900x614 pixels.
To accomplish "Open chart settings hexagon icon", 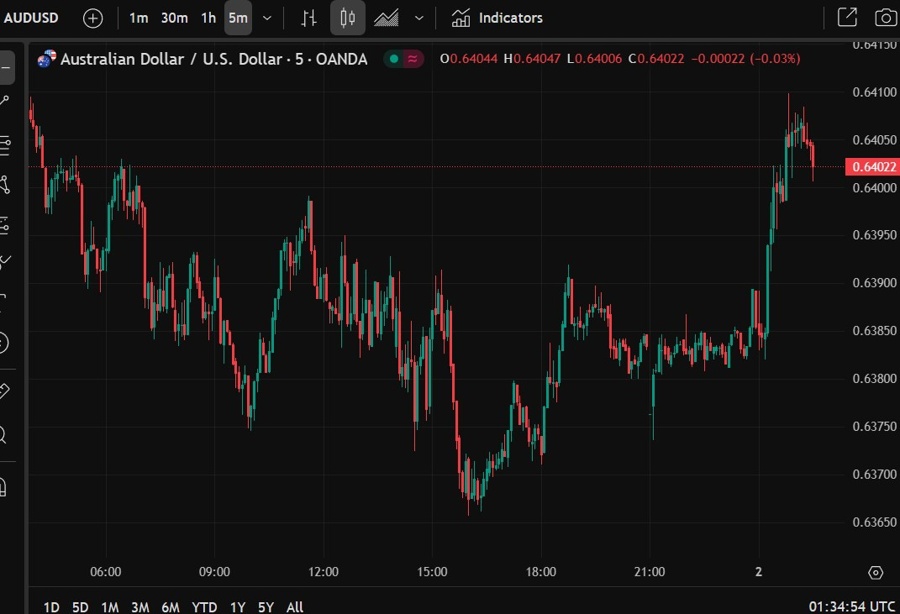I will [875, 572].
